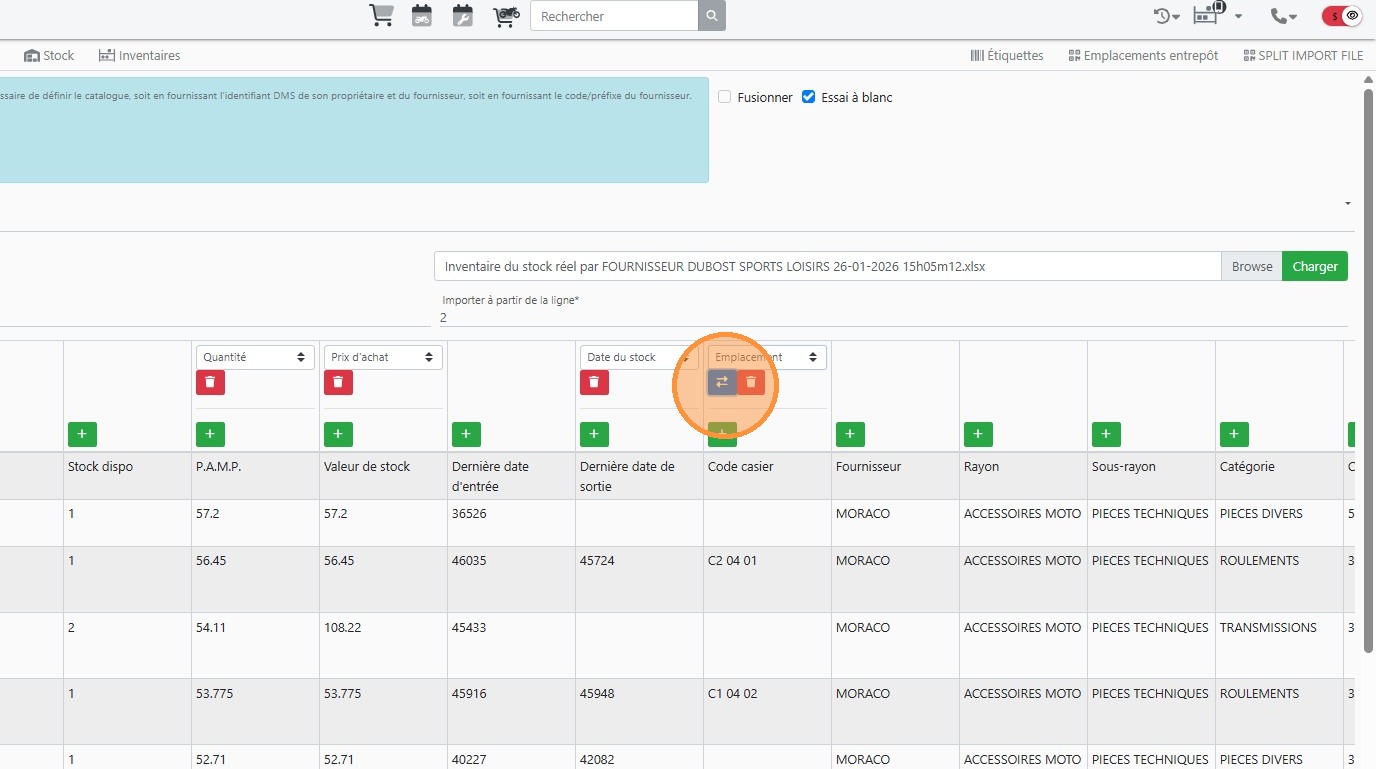Image resolution: width=1376 pixels, height=769 pixels.
Task: Delete the Quantité column mapping
Action: 210,382
